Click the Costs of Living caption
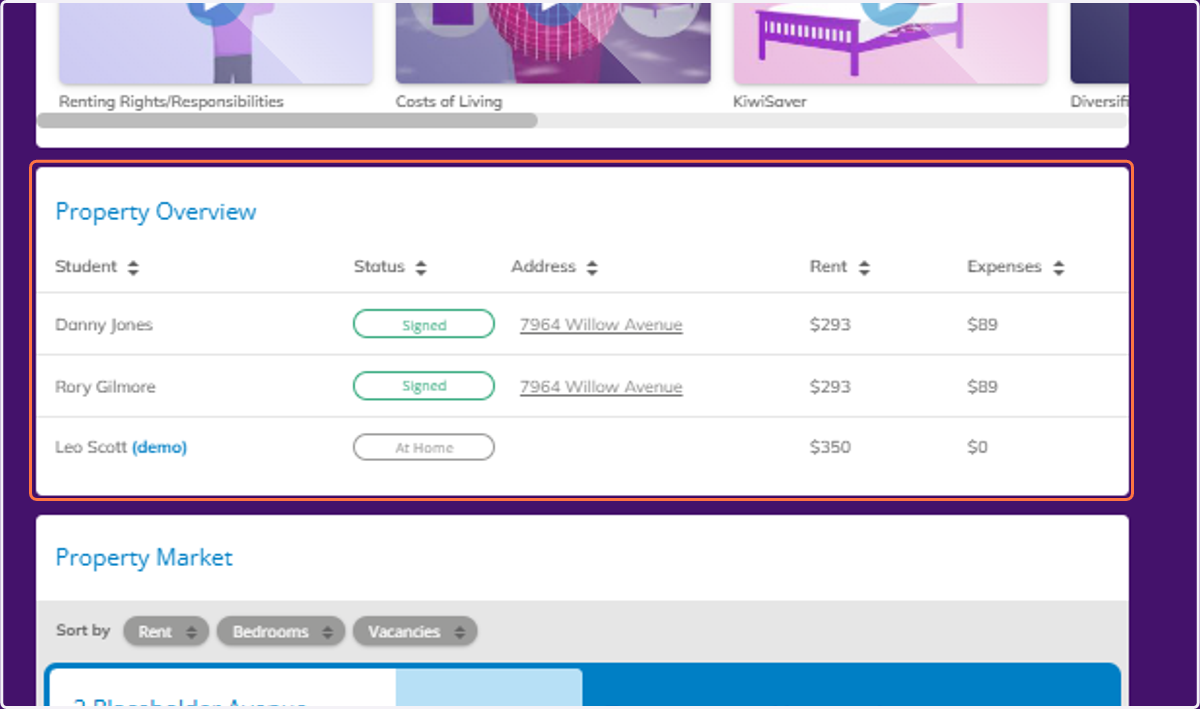This screenshot has height=709, width=1200. click(449, 101)
